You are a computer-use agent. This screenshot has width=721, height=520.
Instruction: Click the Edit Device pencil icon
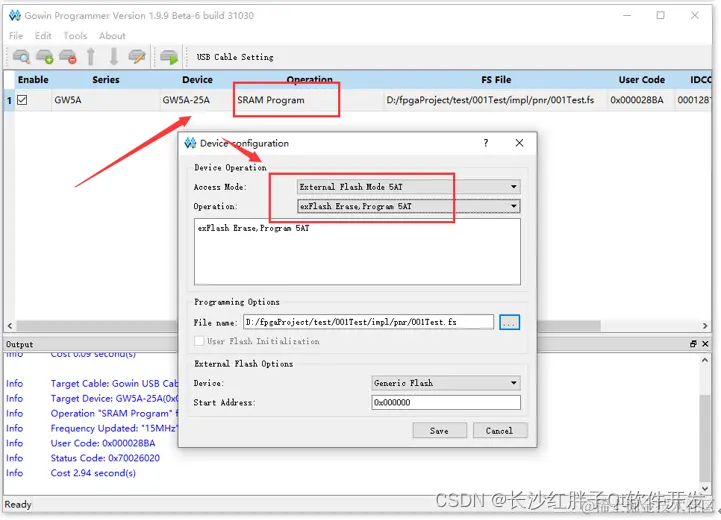(137, 57)
